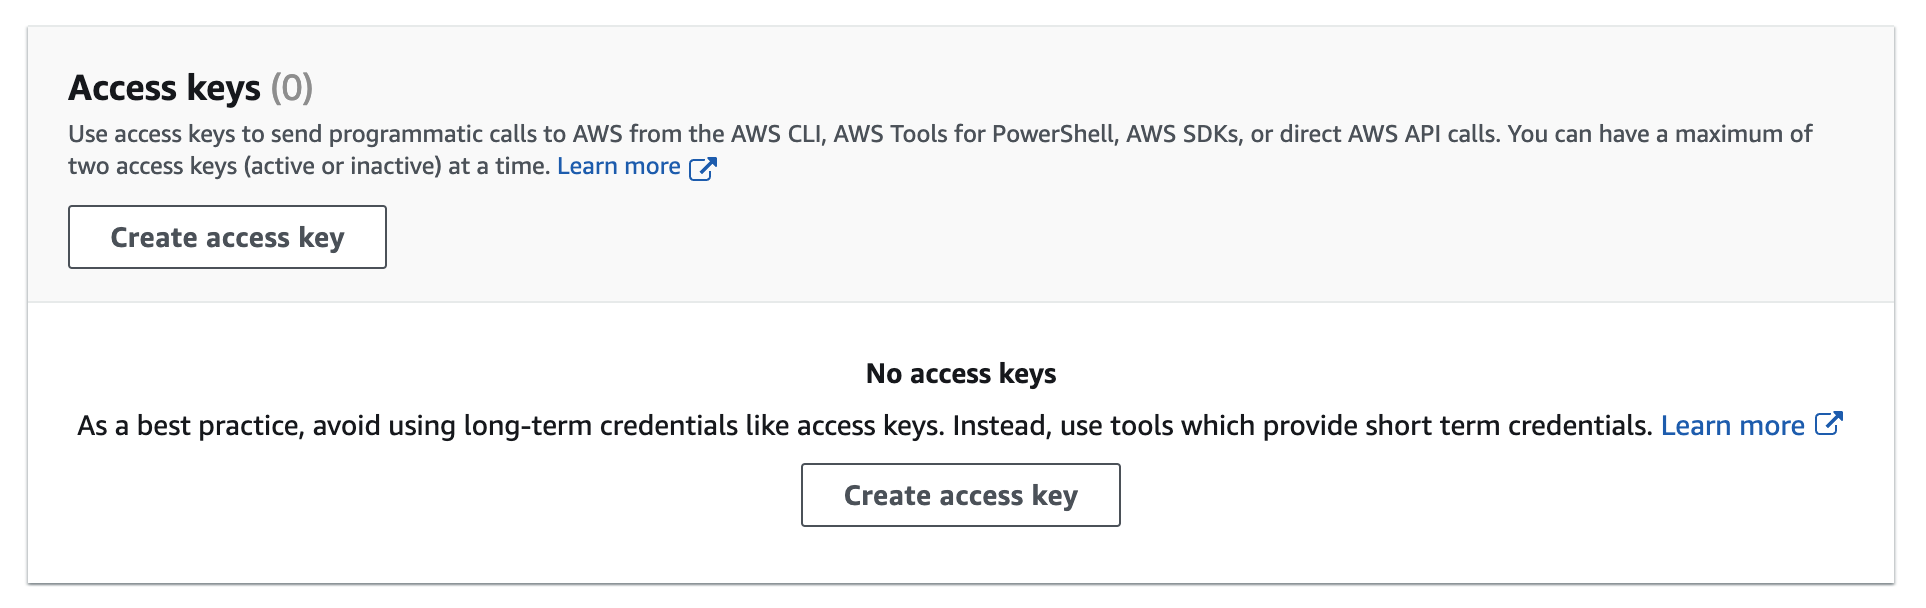The image size is (1926, 608).
Task: Click the 'AWS SDKs' text in description
Action: pos(1182,134)
